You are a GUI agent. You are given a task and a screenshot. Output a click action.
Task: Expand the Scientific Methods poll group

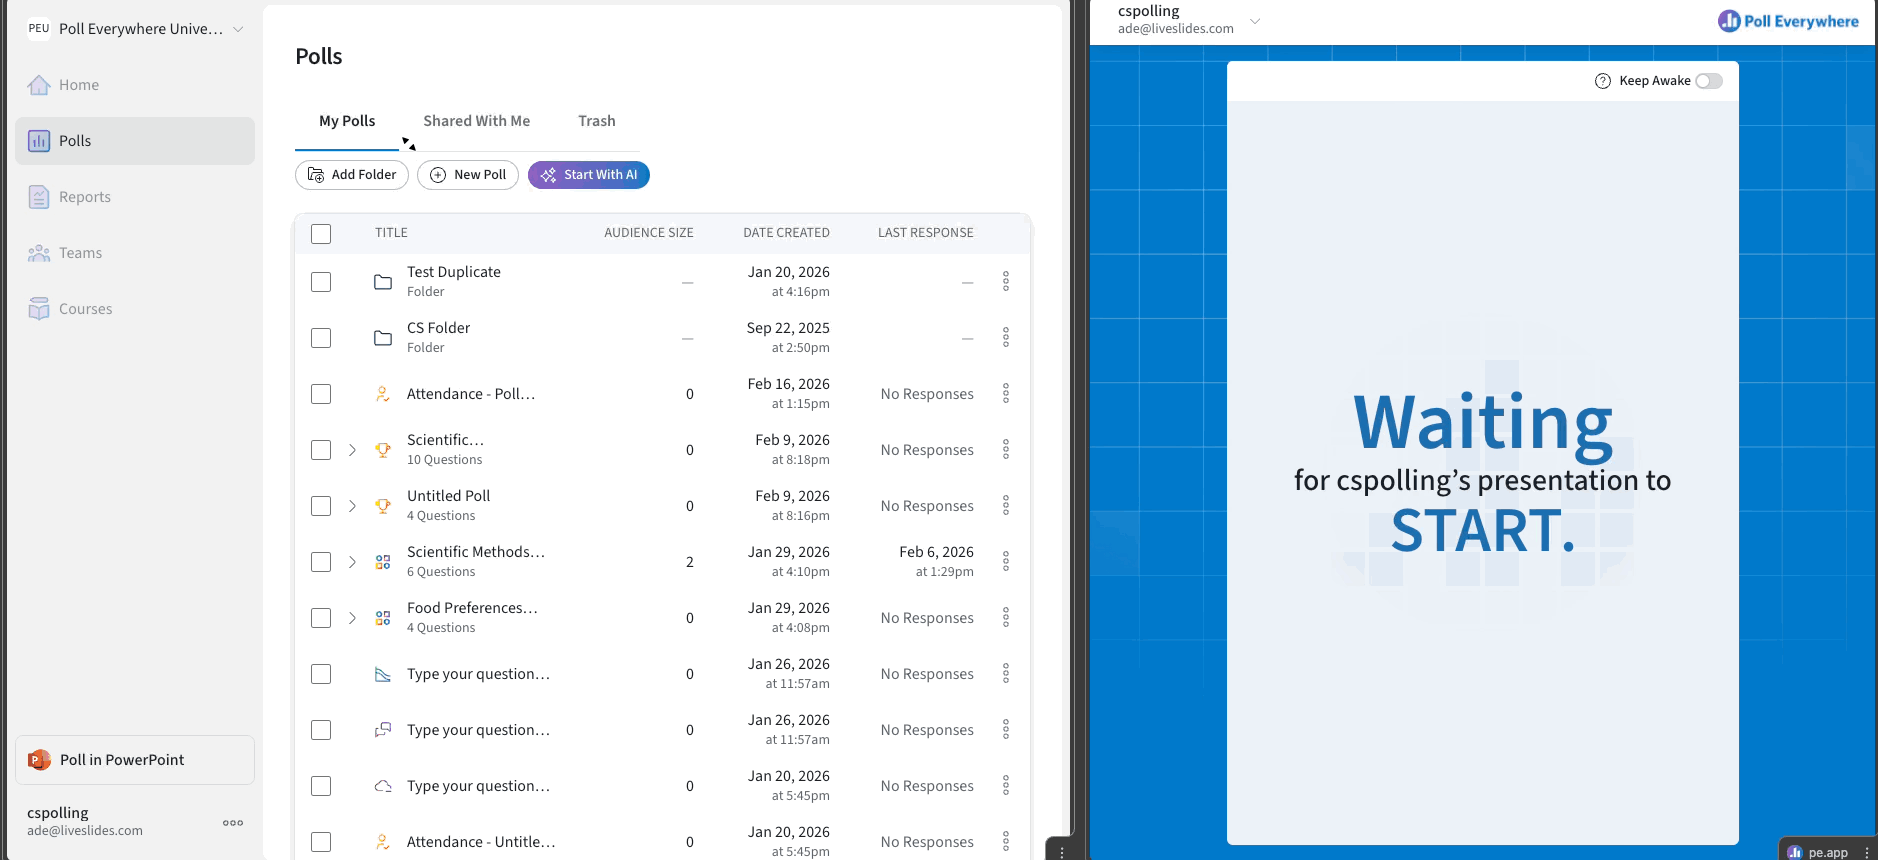click(352, 562)
